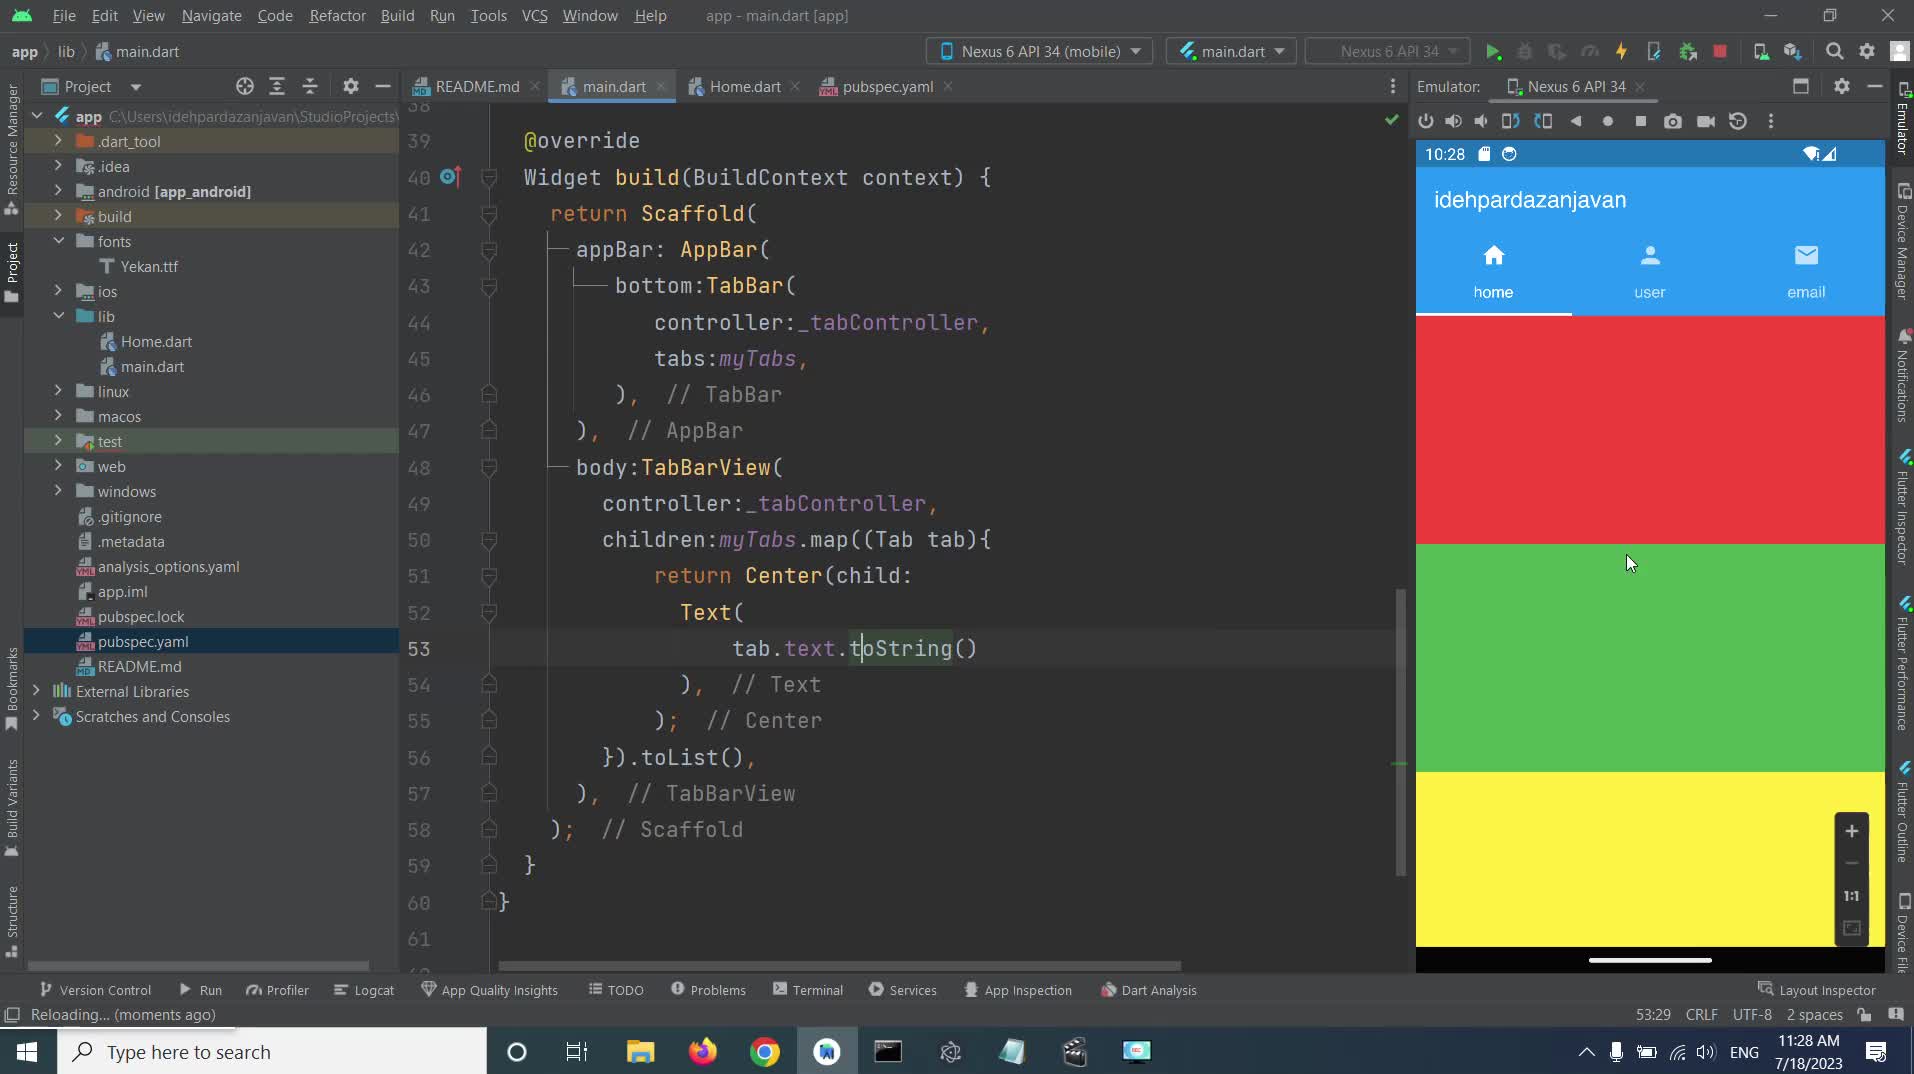Click the Select Opened File target icon

point(244,87)
